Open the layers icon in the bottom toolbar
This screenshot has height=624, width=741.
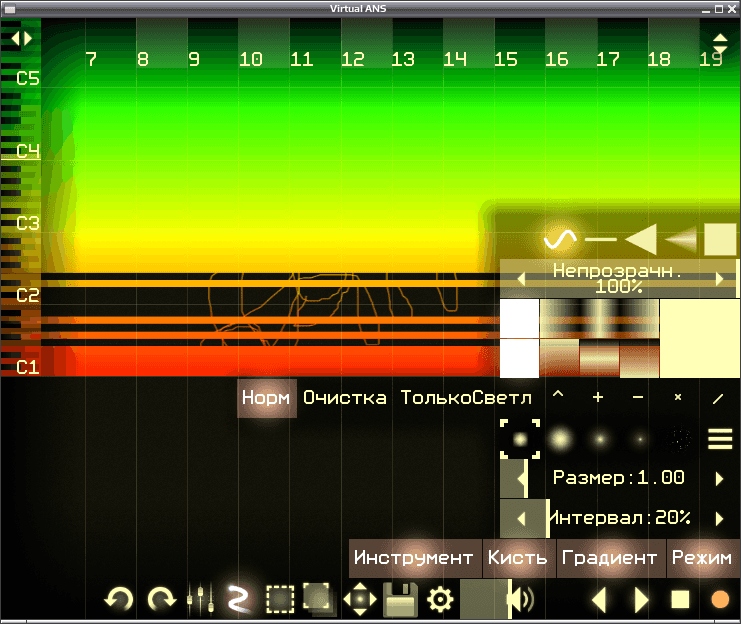[319, 598]
